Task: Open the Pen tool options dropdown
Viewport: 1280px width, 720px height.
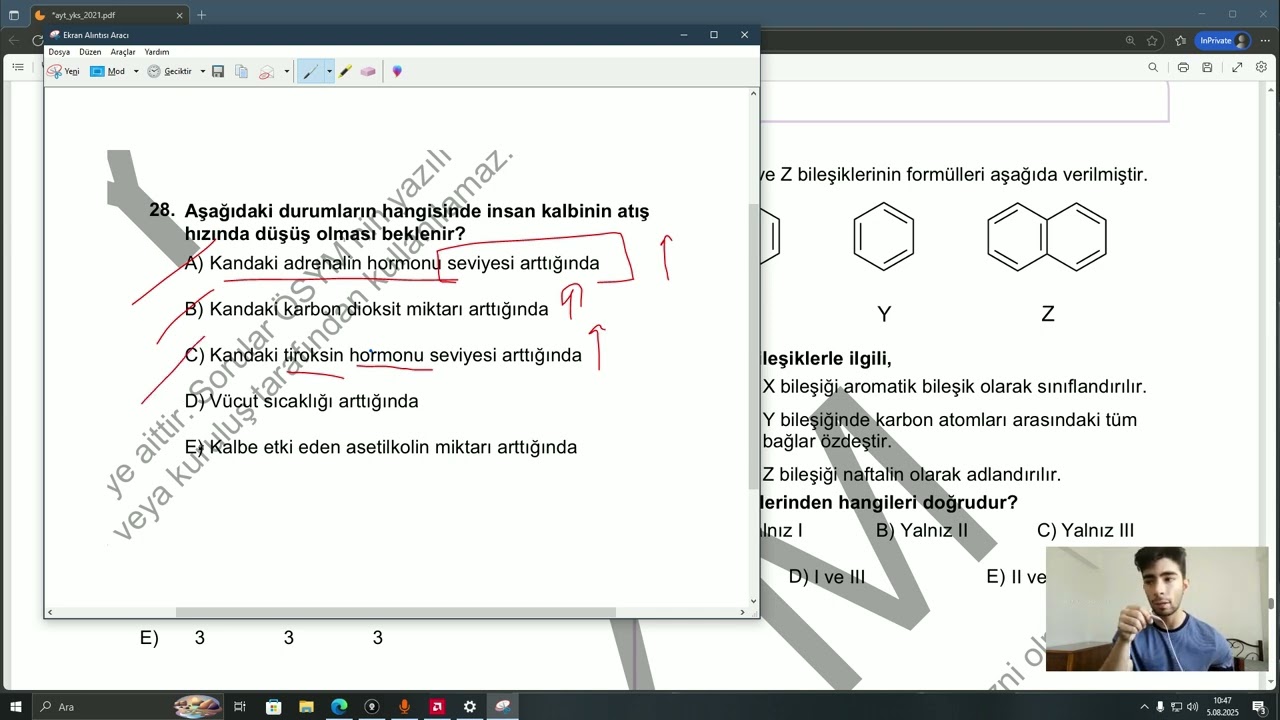Action: coord(329,71)
